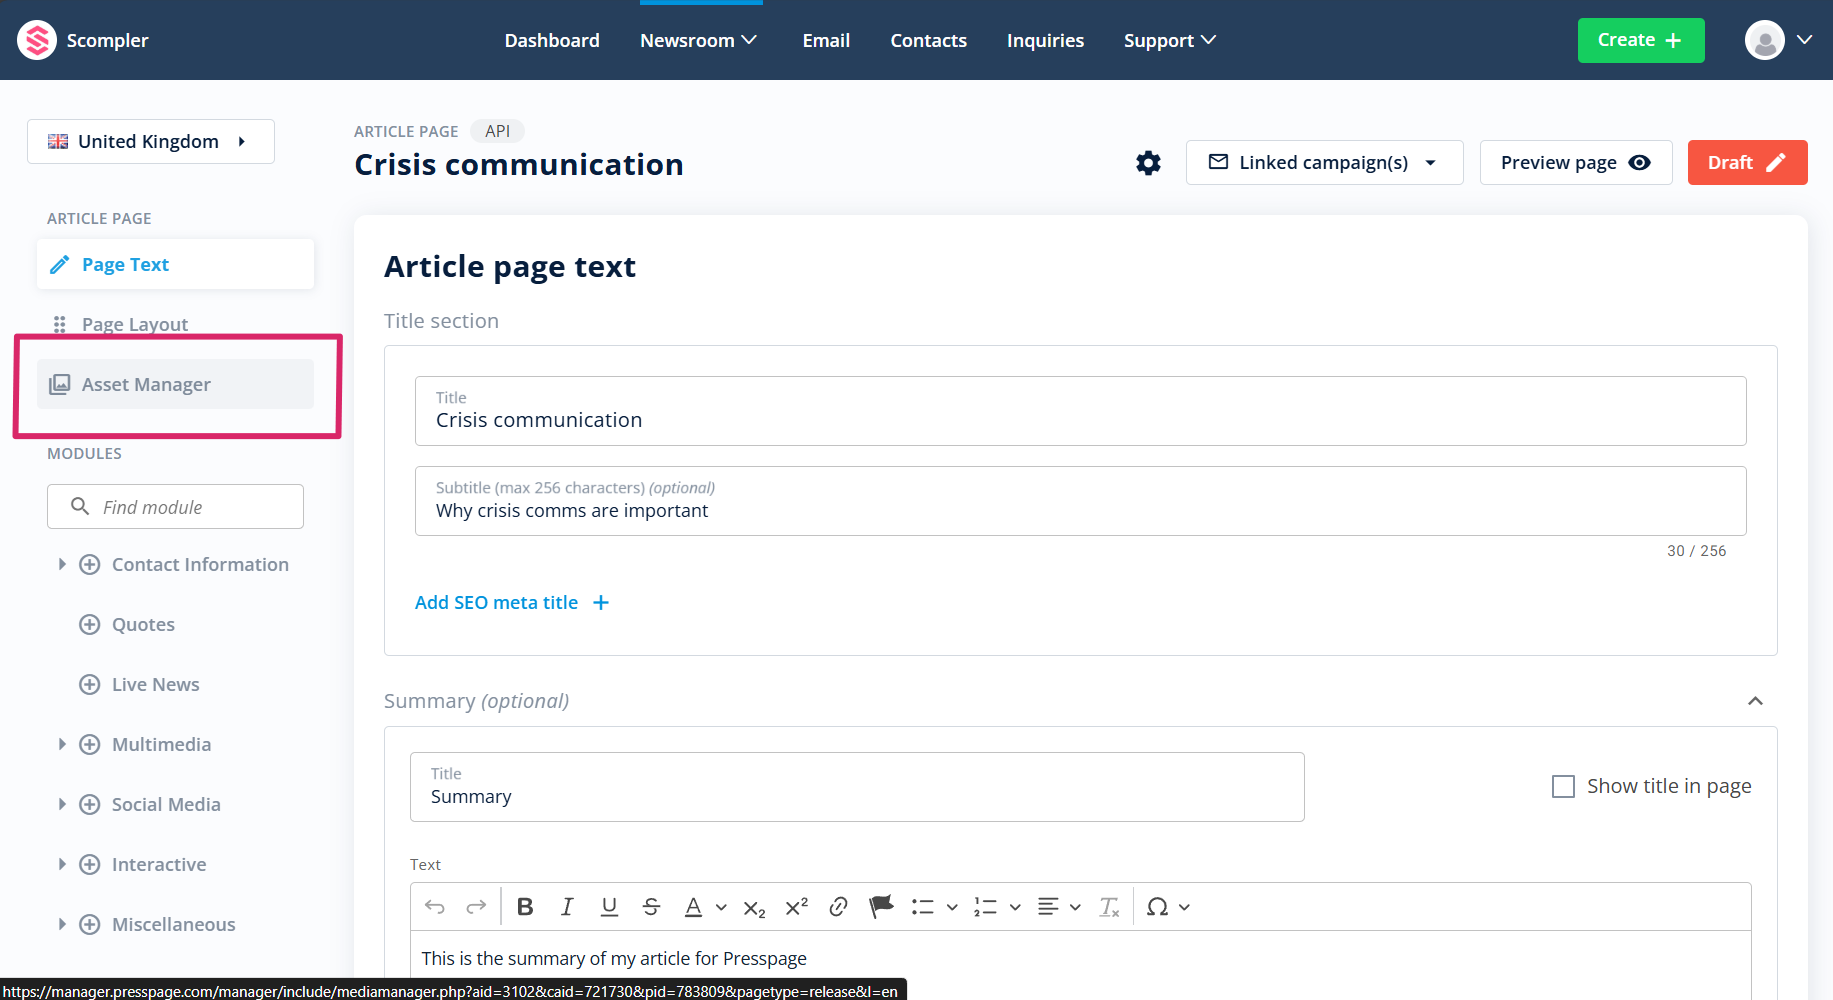Click the Preview page button
Image resolution: width=1833 pixels, height=1000 pixels.
click(x=1575, y=163)
